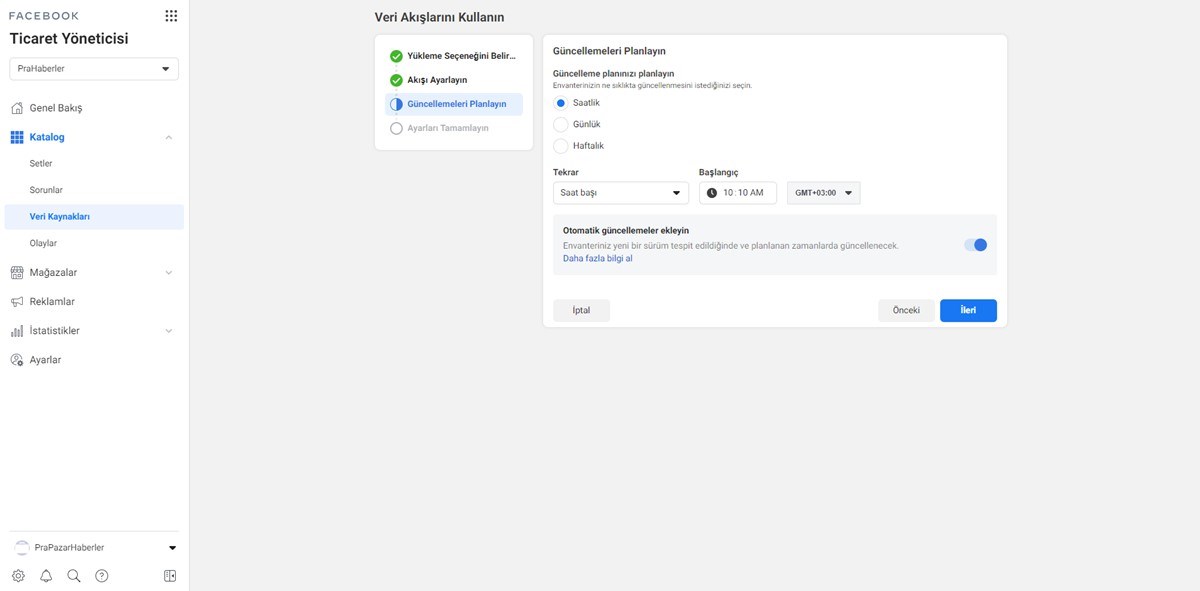This screenshot has width=1200, height=591.
Task: Open settings gear in bottom bar
Action: 18,576
